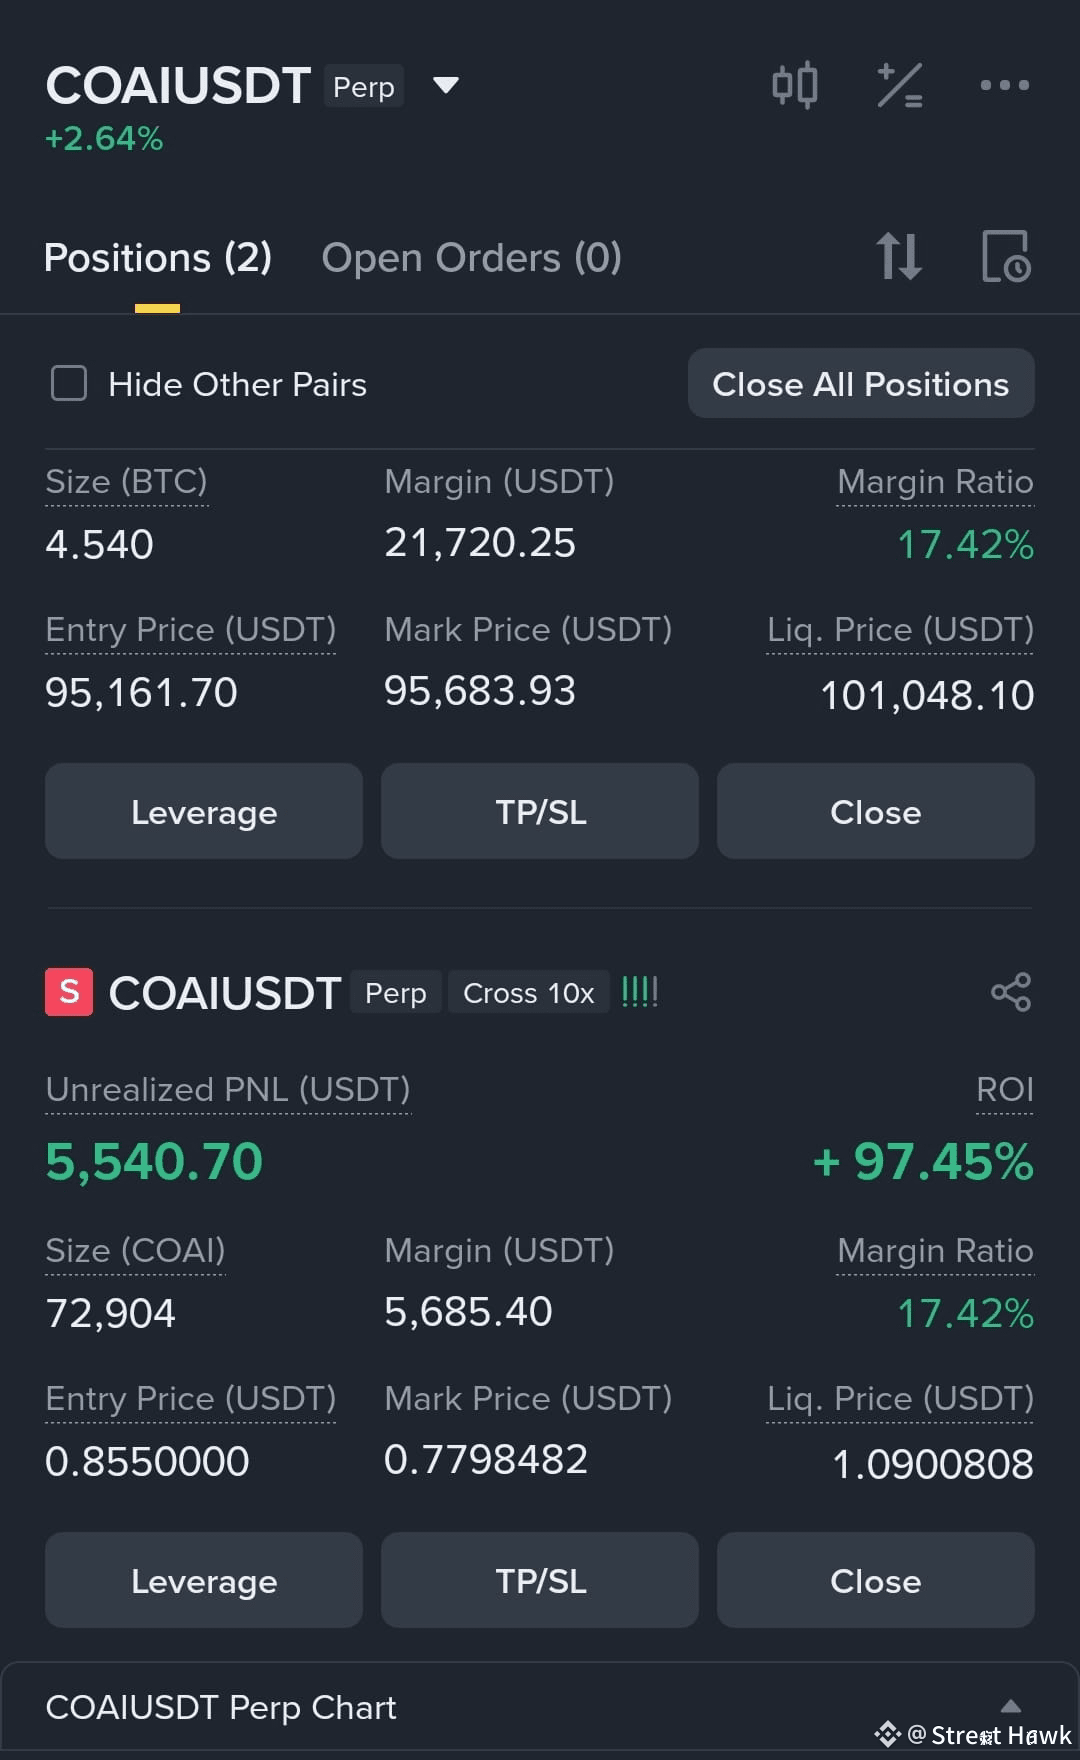Open TP/SL for the BTC position
Screen dimensions: 1080x1760
click(x=540, y=811)
